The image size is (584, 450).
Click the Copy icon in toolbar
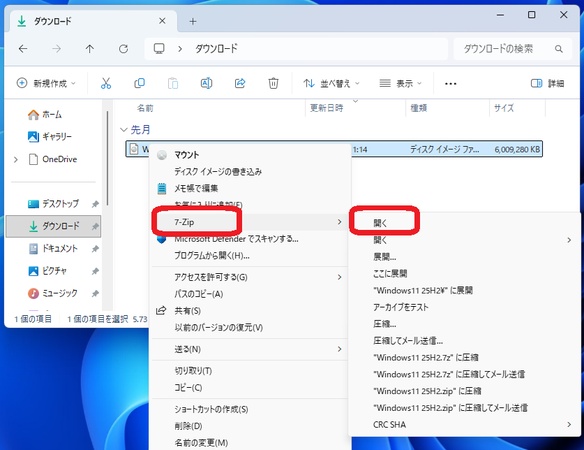coord(139,83)
